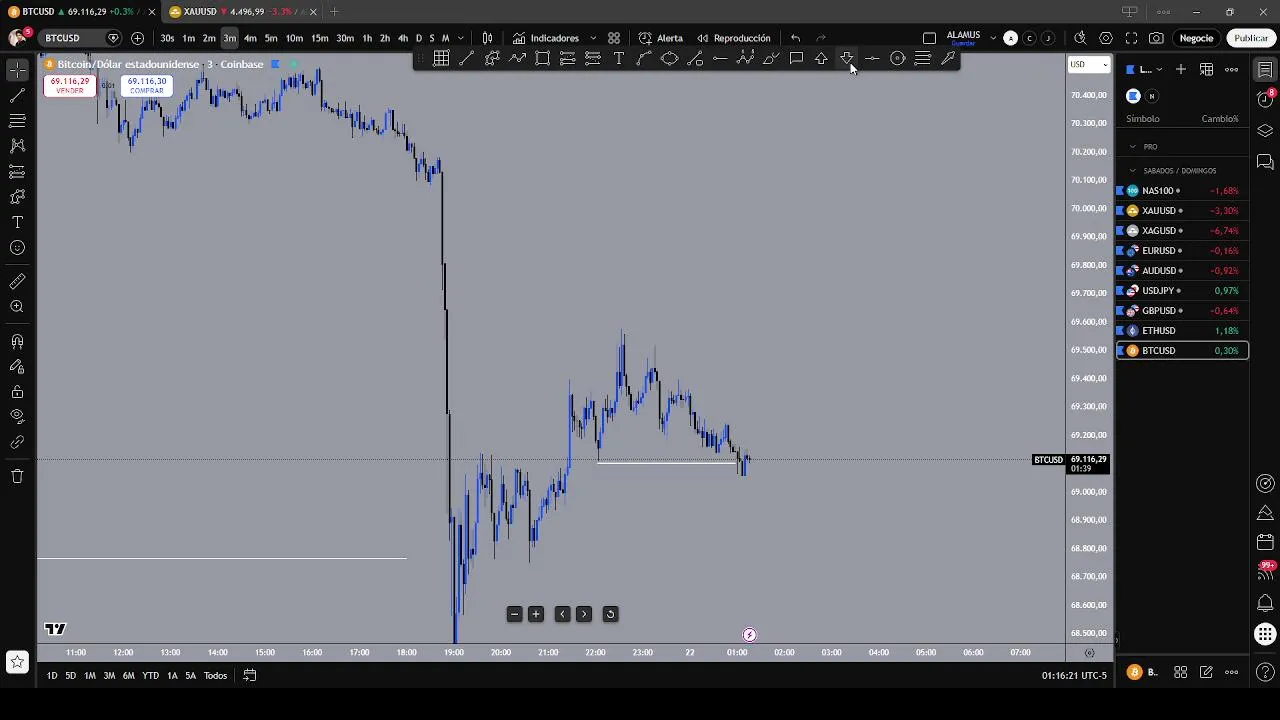Viewport: 1280px width, 720px height.
Task: Select the grid table tool in floating toolbar
Action: click(x=441, y=58)
